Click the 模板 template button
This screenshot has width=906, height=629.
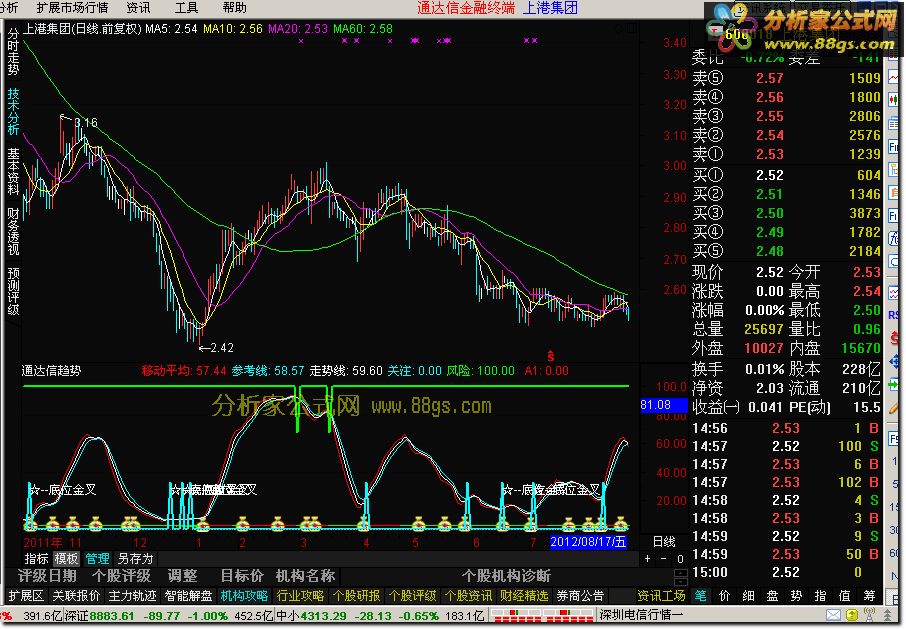tap(66, 559)
